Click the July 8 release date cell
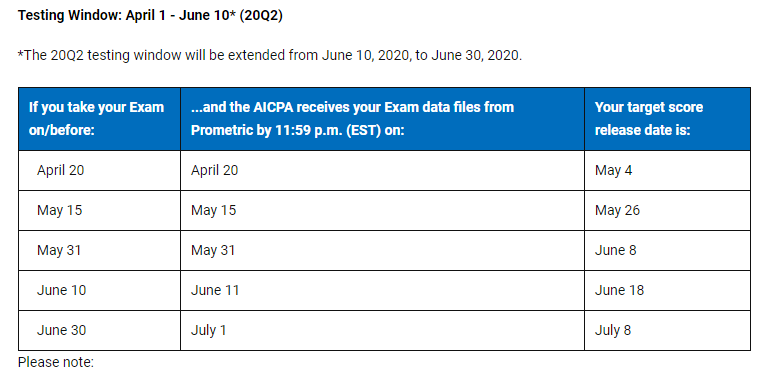 (x=668, y=330)
